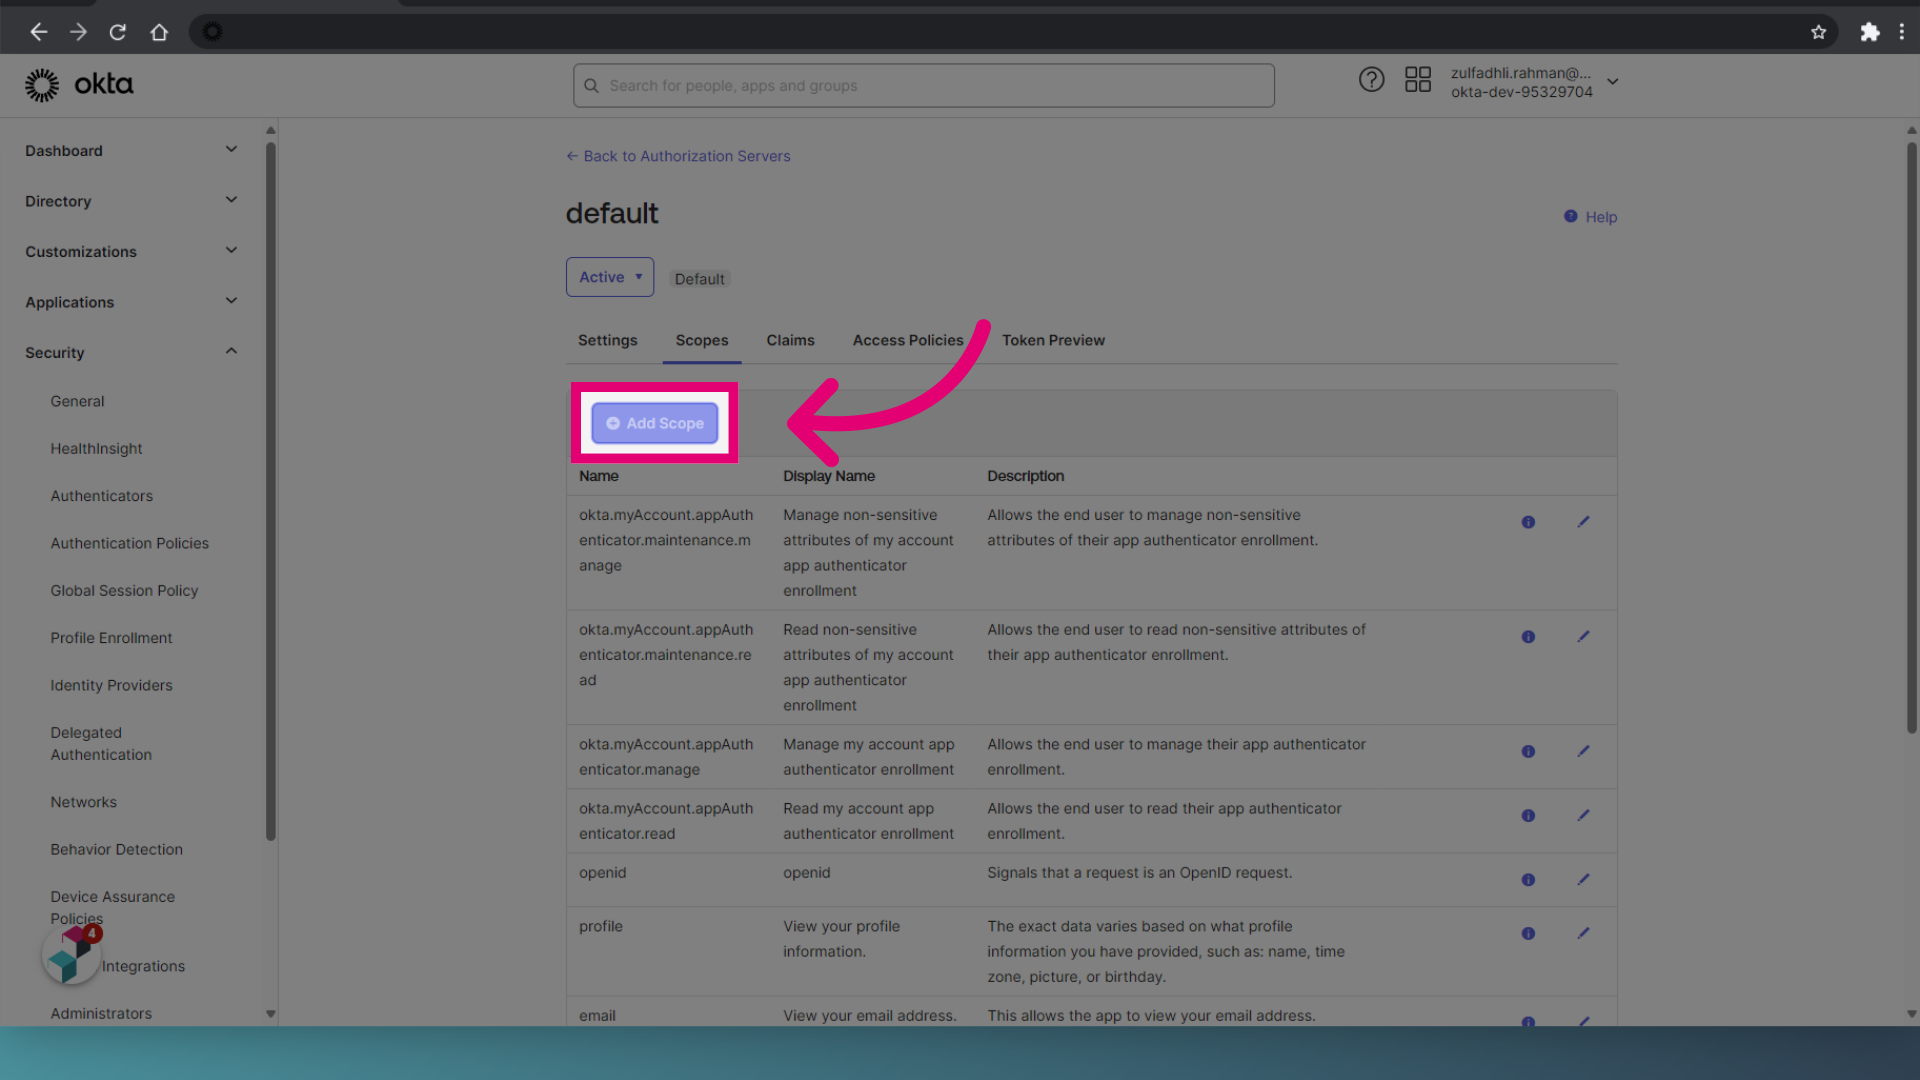Expand the Applications menu

pyautogui.click(x=132, y=302)
